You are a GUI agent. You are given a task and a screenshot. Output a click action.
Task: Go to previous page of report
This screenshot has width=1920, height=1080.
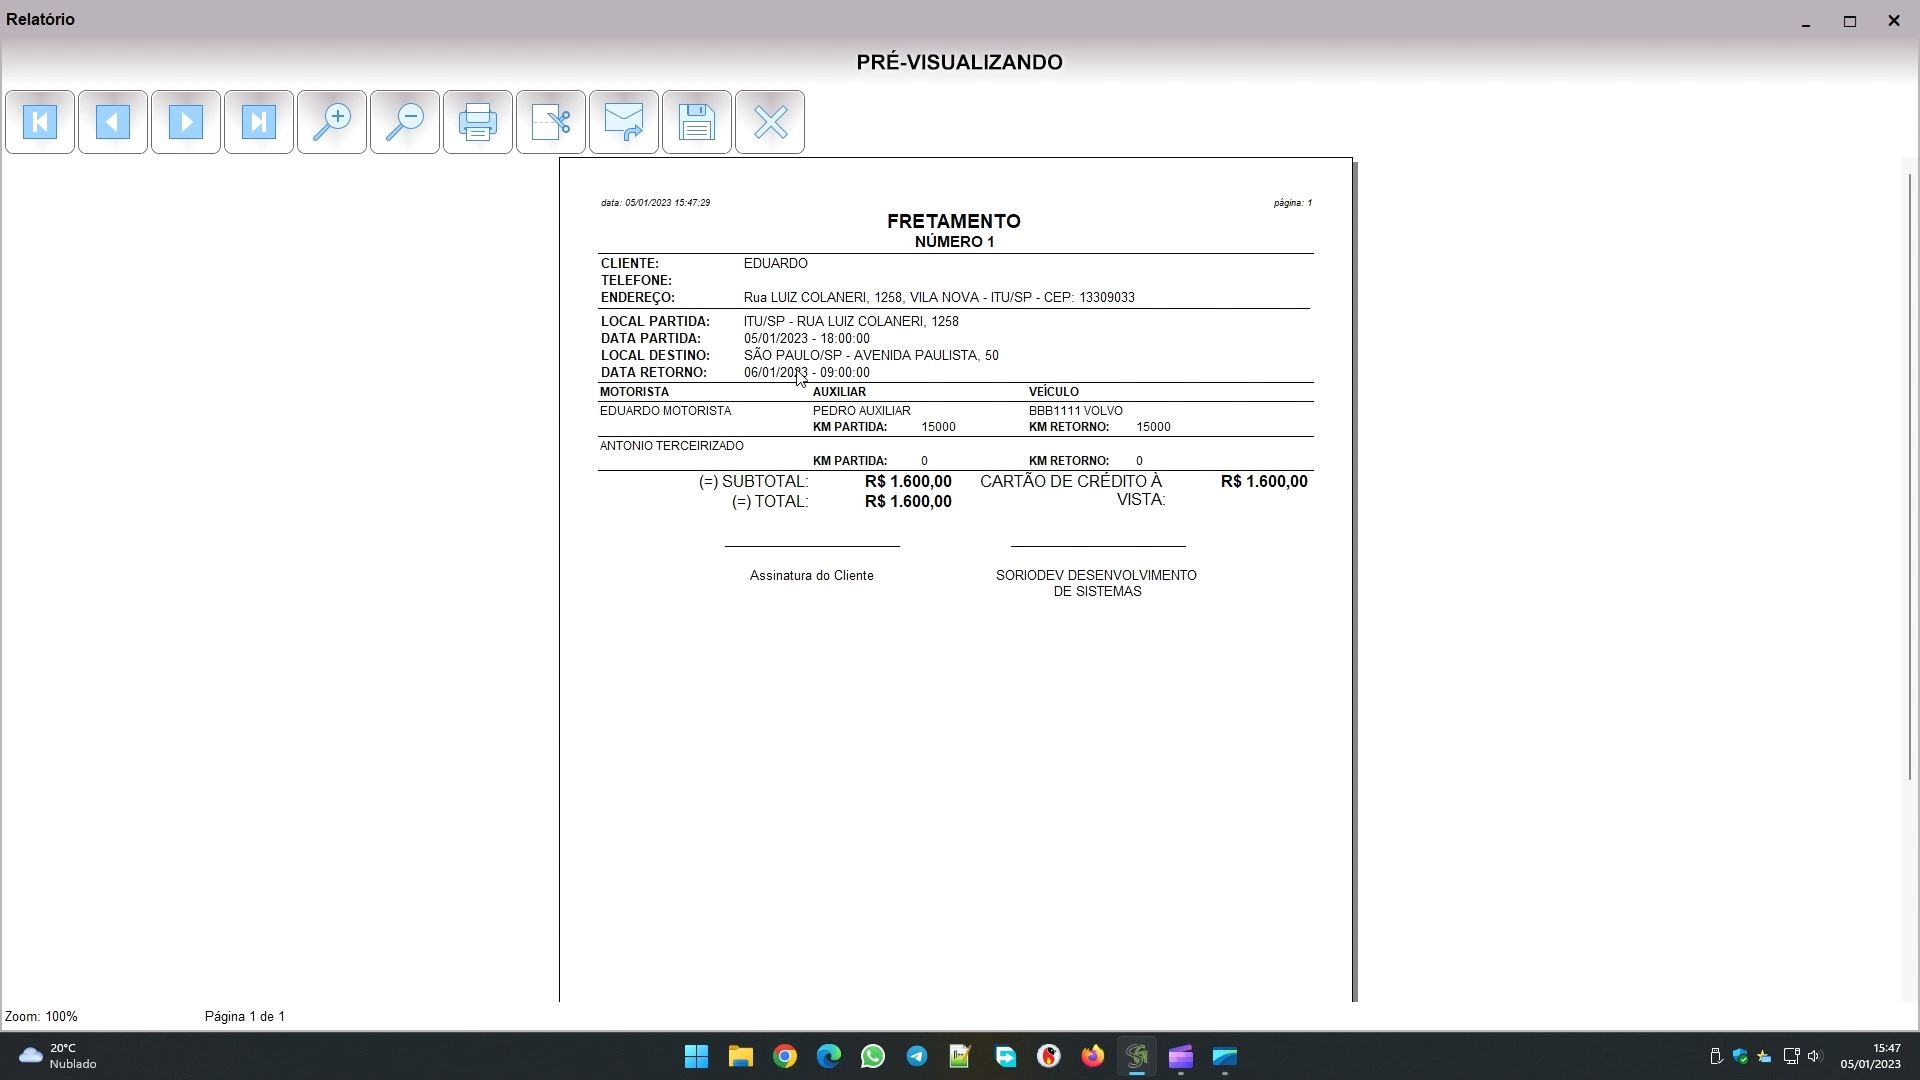point(113,122)
